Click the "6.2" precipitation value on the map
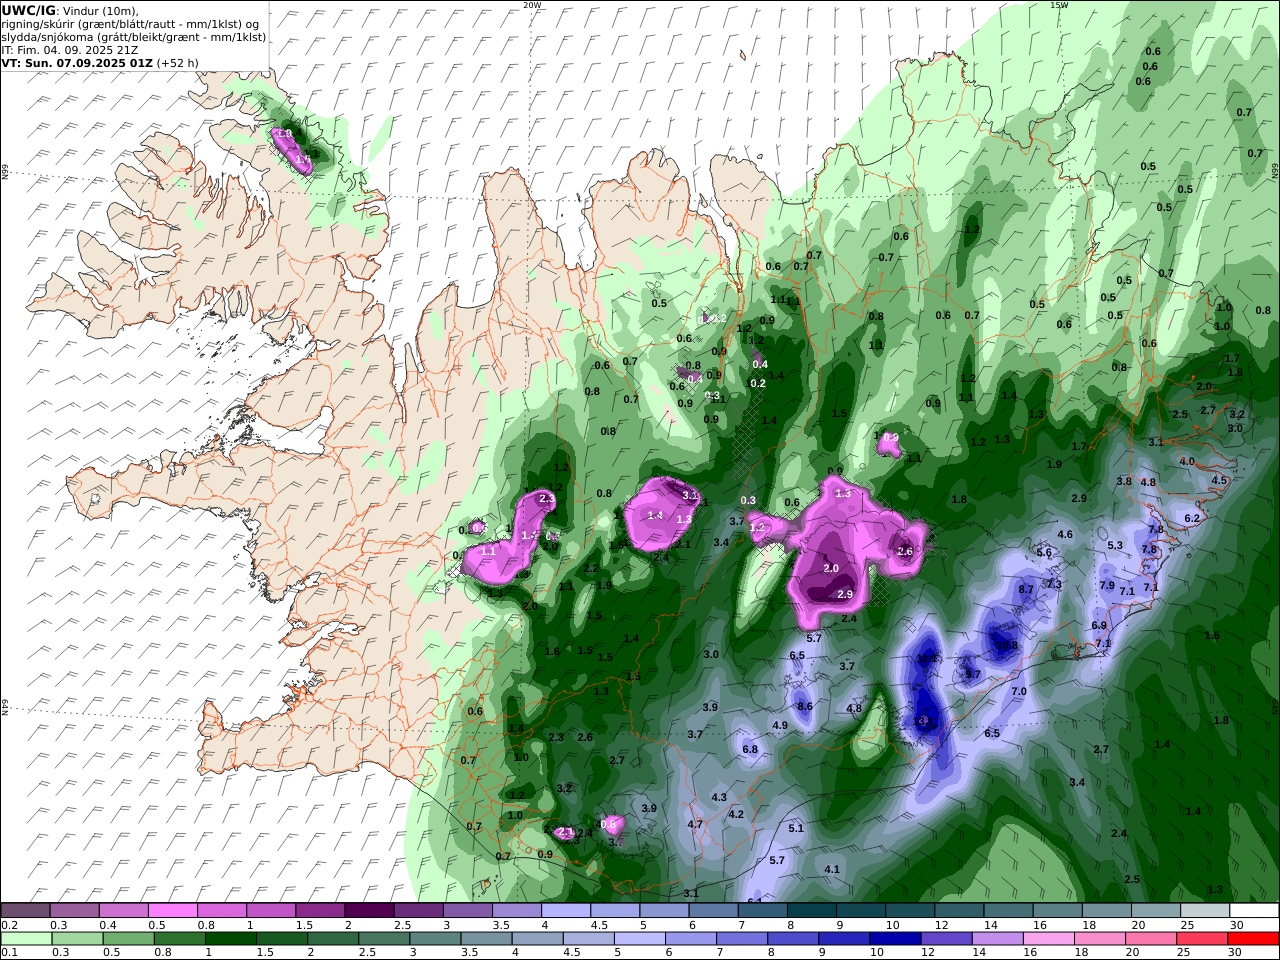The height and width of the screenshot is (960, 1280). pos(1192,518)
